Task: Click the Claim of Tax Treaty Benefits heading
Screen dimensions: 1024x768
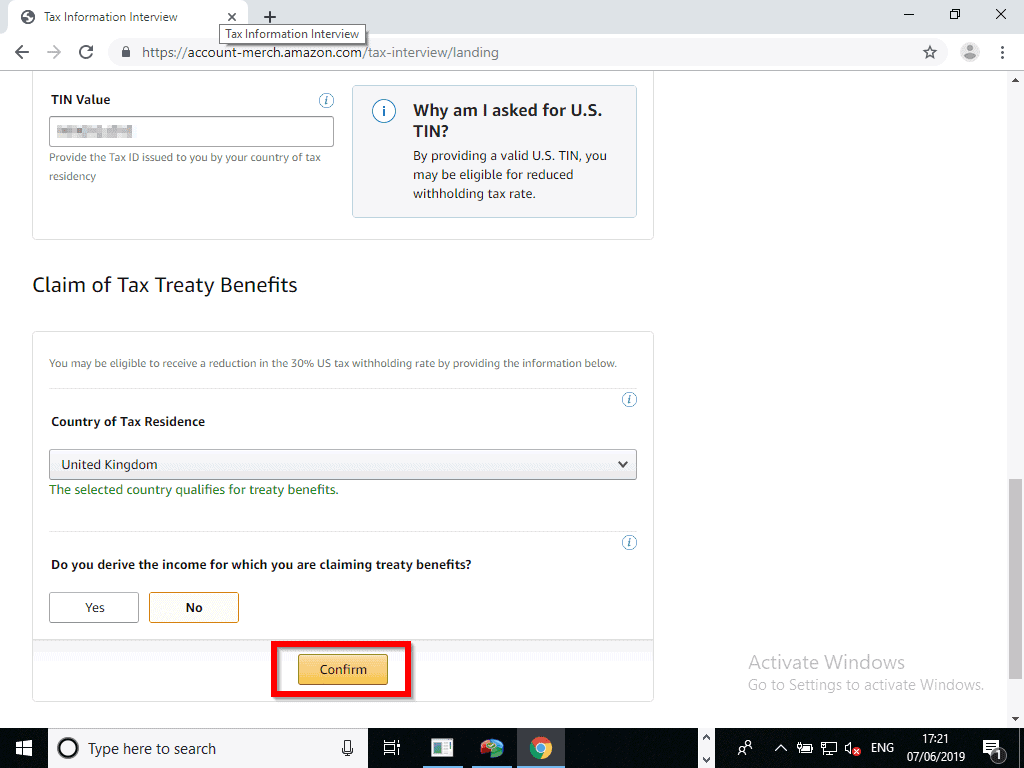Action: (x=165, y=285)
